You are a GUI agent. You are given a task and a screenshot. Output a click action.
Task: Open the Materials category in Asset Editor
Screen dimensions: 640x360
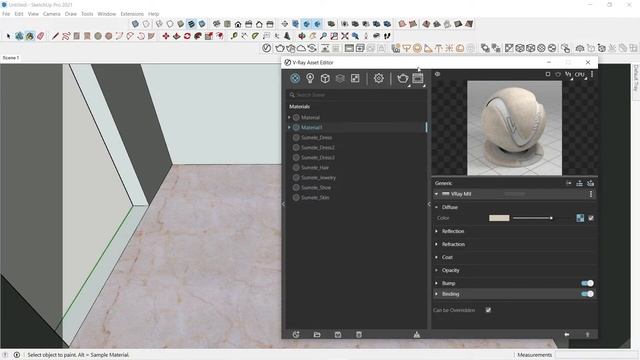tap(295, 78)
